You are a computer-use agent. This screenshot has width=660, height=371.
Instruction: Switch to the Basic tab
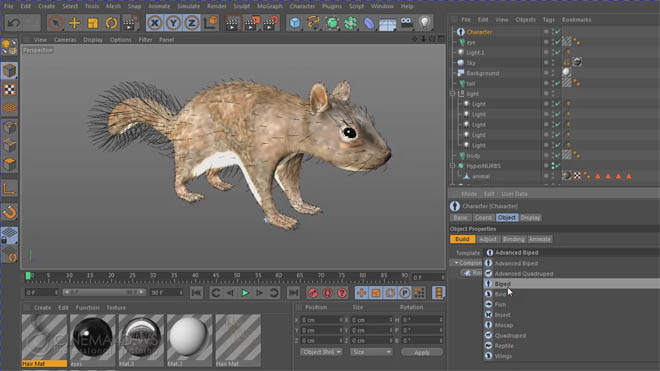pyautogui.click(x=460, y=218)
